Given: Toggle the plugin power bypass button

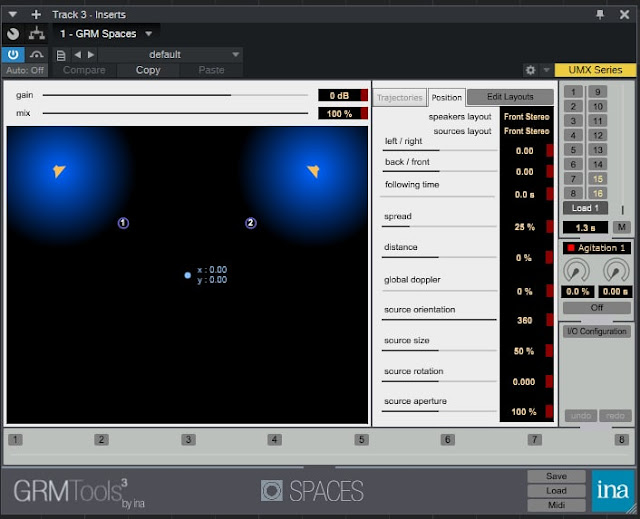Looking at the screenshot, I should (x=13, y=54).
